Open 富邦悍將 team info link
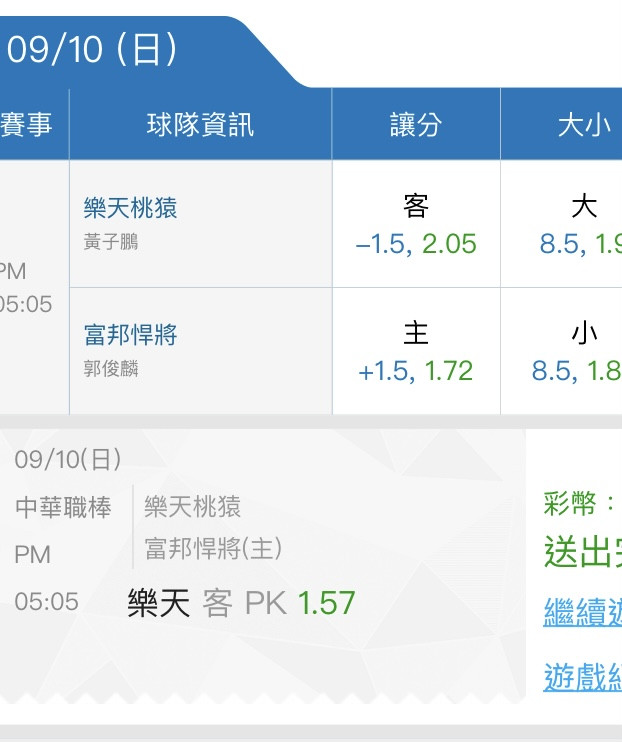This screenshot has height=742, width=622. pyautogui.click(x=131, y=335)
